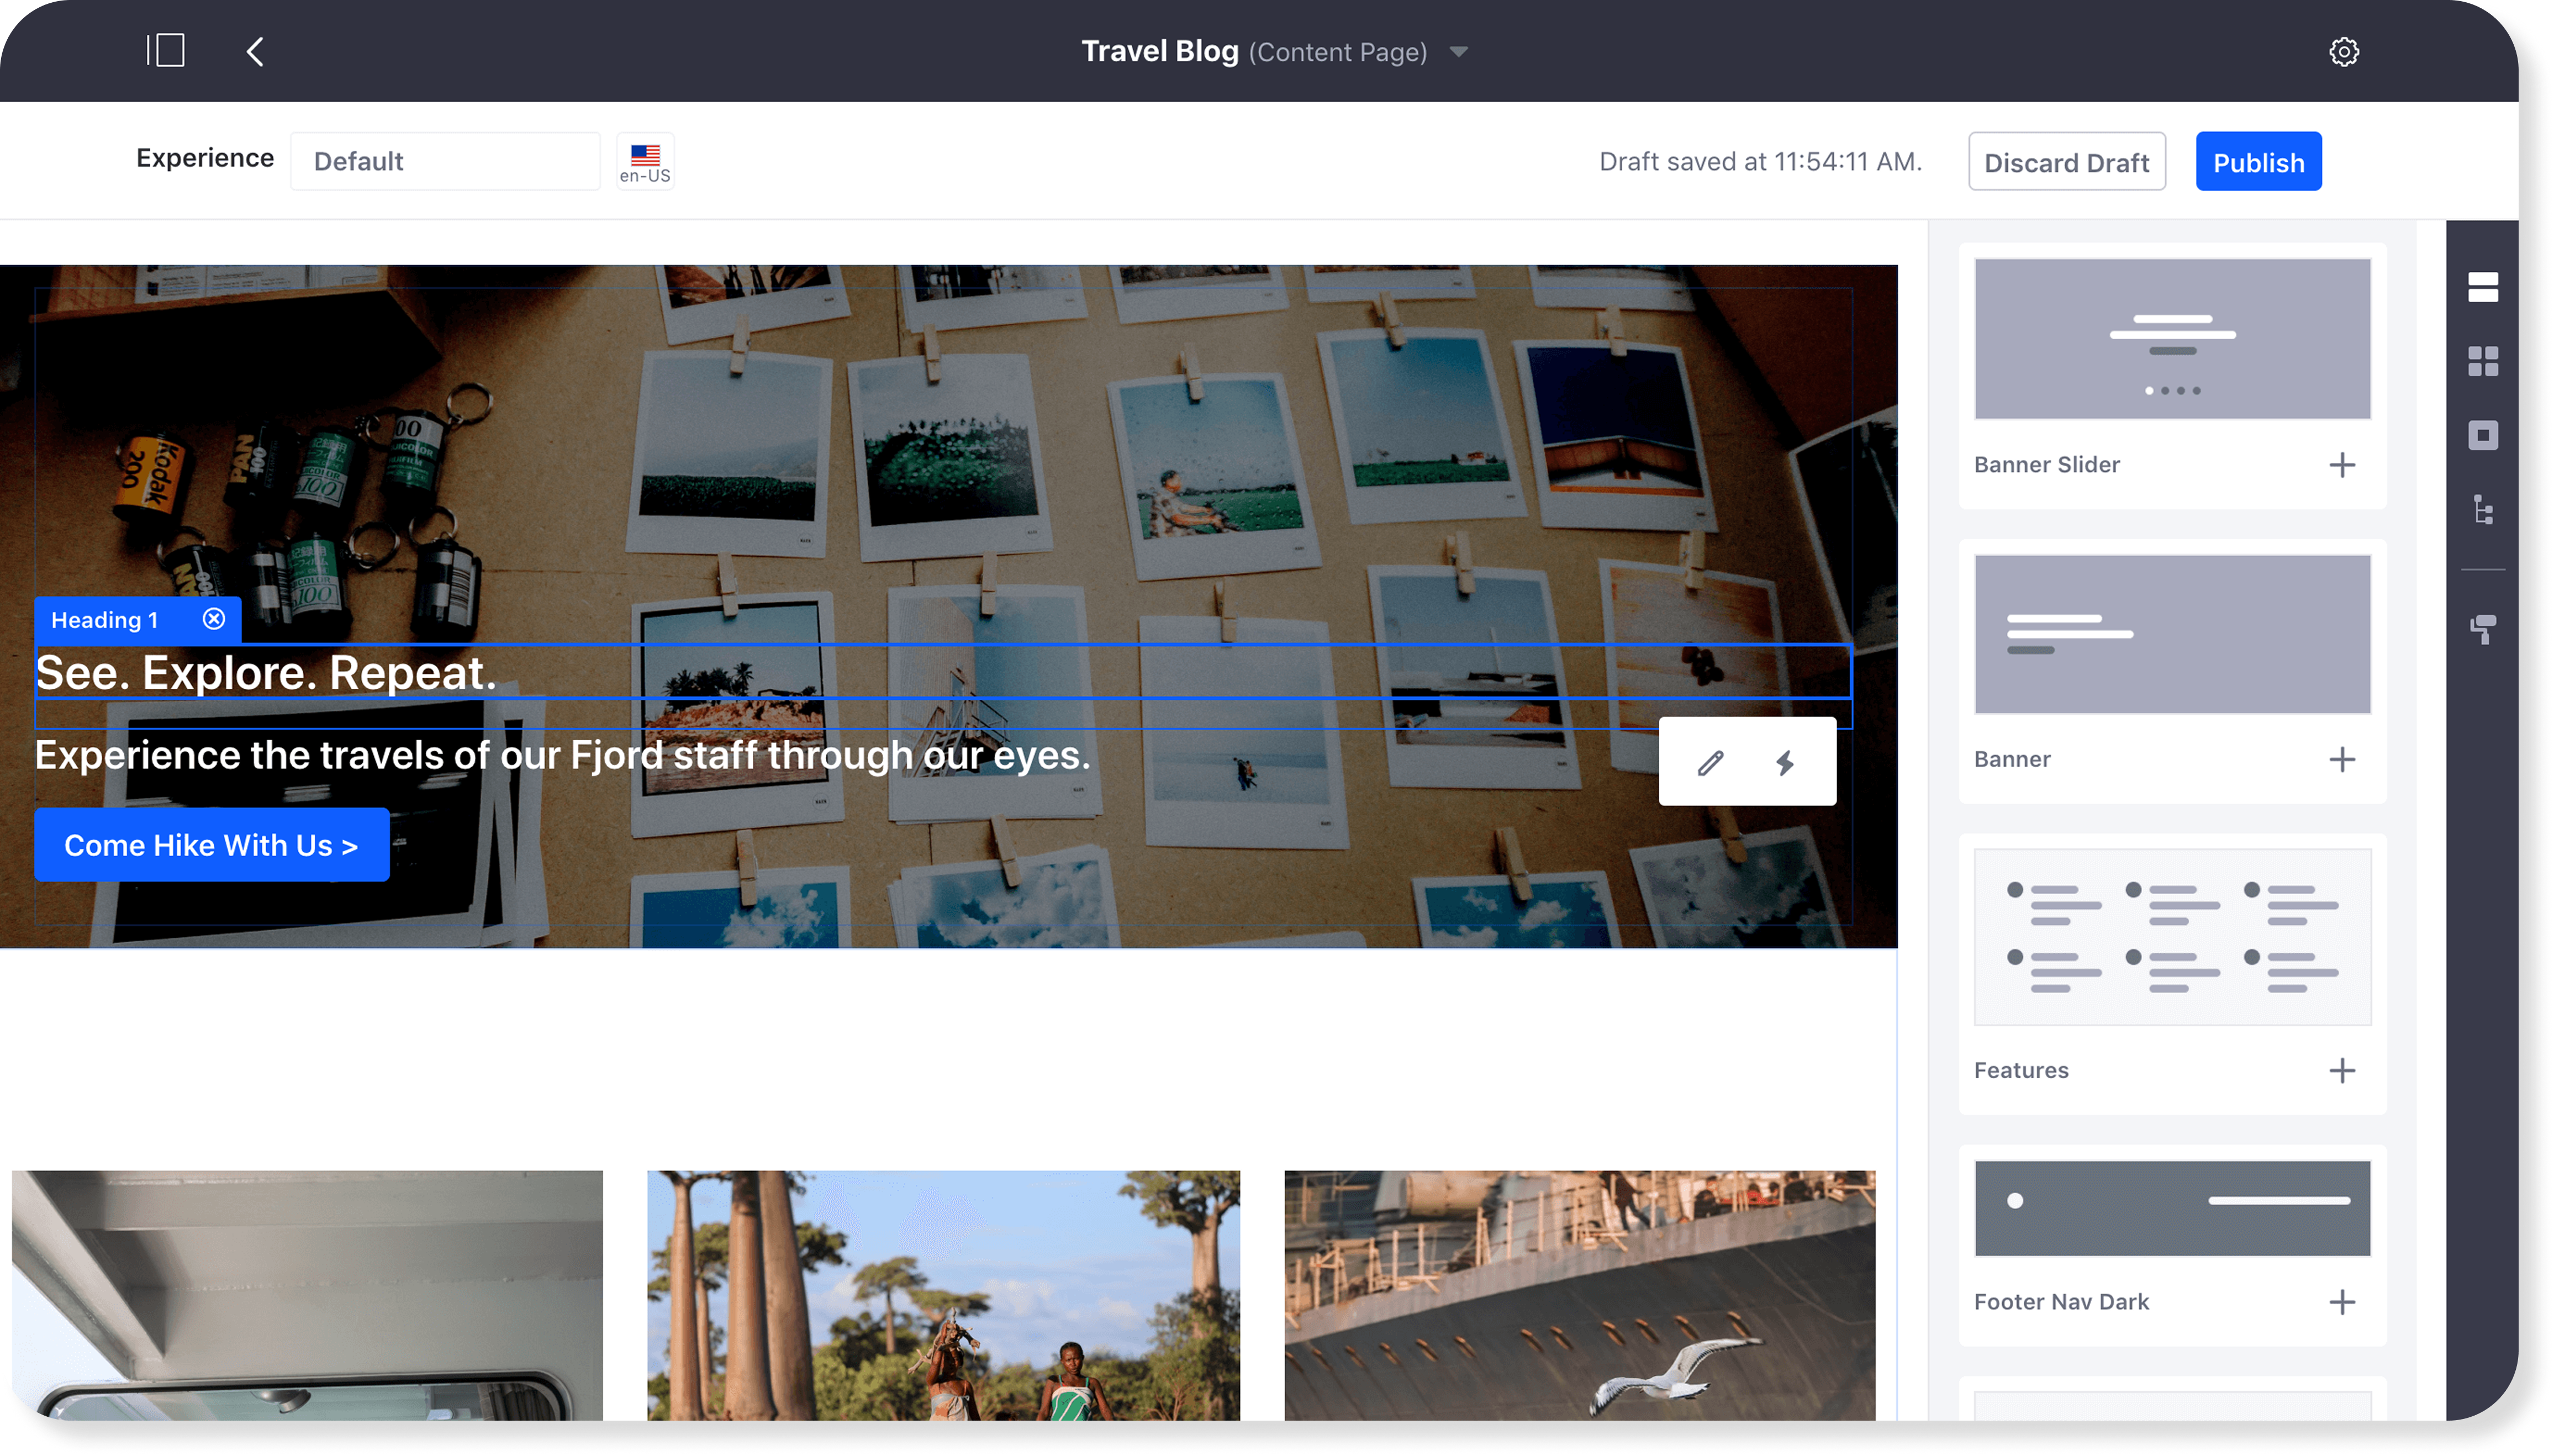Click the Come Hike With Us button
The width and height of the screenshot is (2554, 1456).
coord(211,845)
